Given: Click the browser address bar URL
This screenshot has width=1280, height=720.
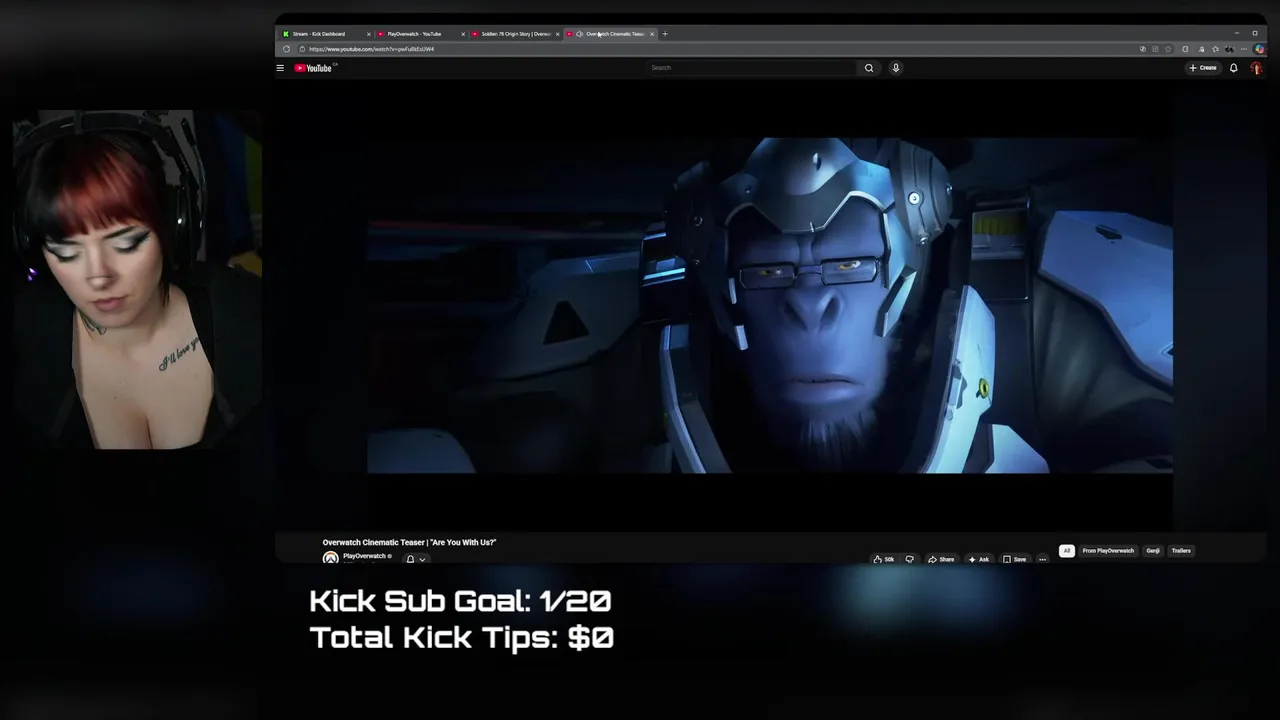Looking at the screenshot, I should tap(371, 49).
